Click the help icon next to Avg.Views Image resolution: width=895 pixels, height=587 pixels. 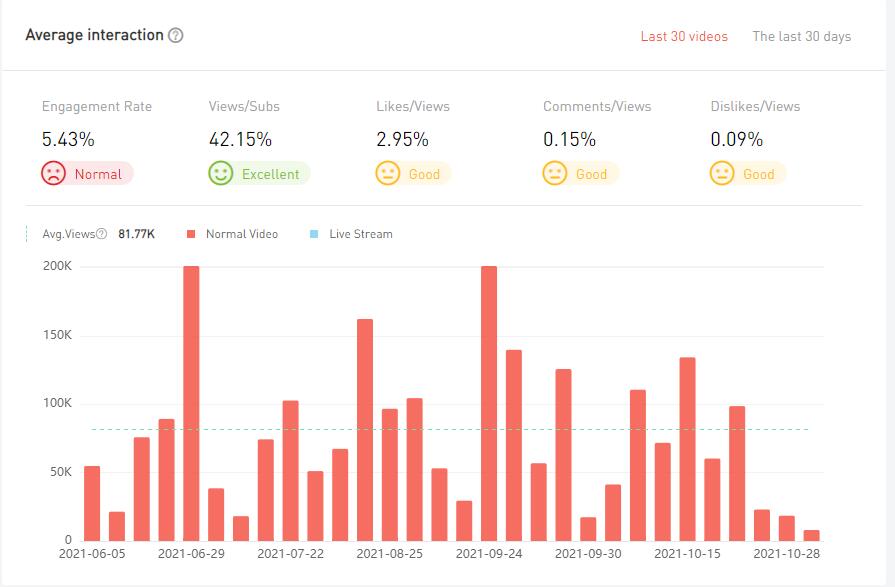click(x=101, y=234)
